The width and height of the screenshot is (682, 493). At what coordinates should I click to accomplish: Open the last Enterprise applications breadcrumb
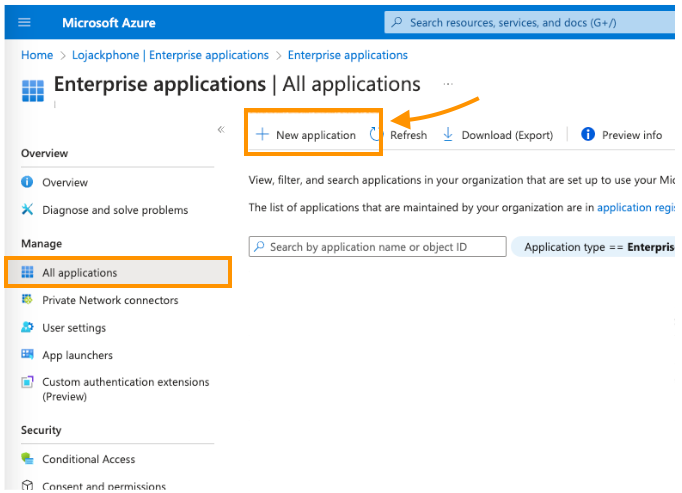click(348, 55)
